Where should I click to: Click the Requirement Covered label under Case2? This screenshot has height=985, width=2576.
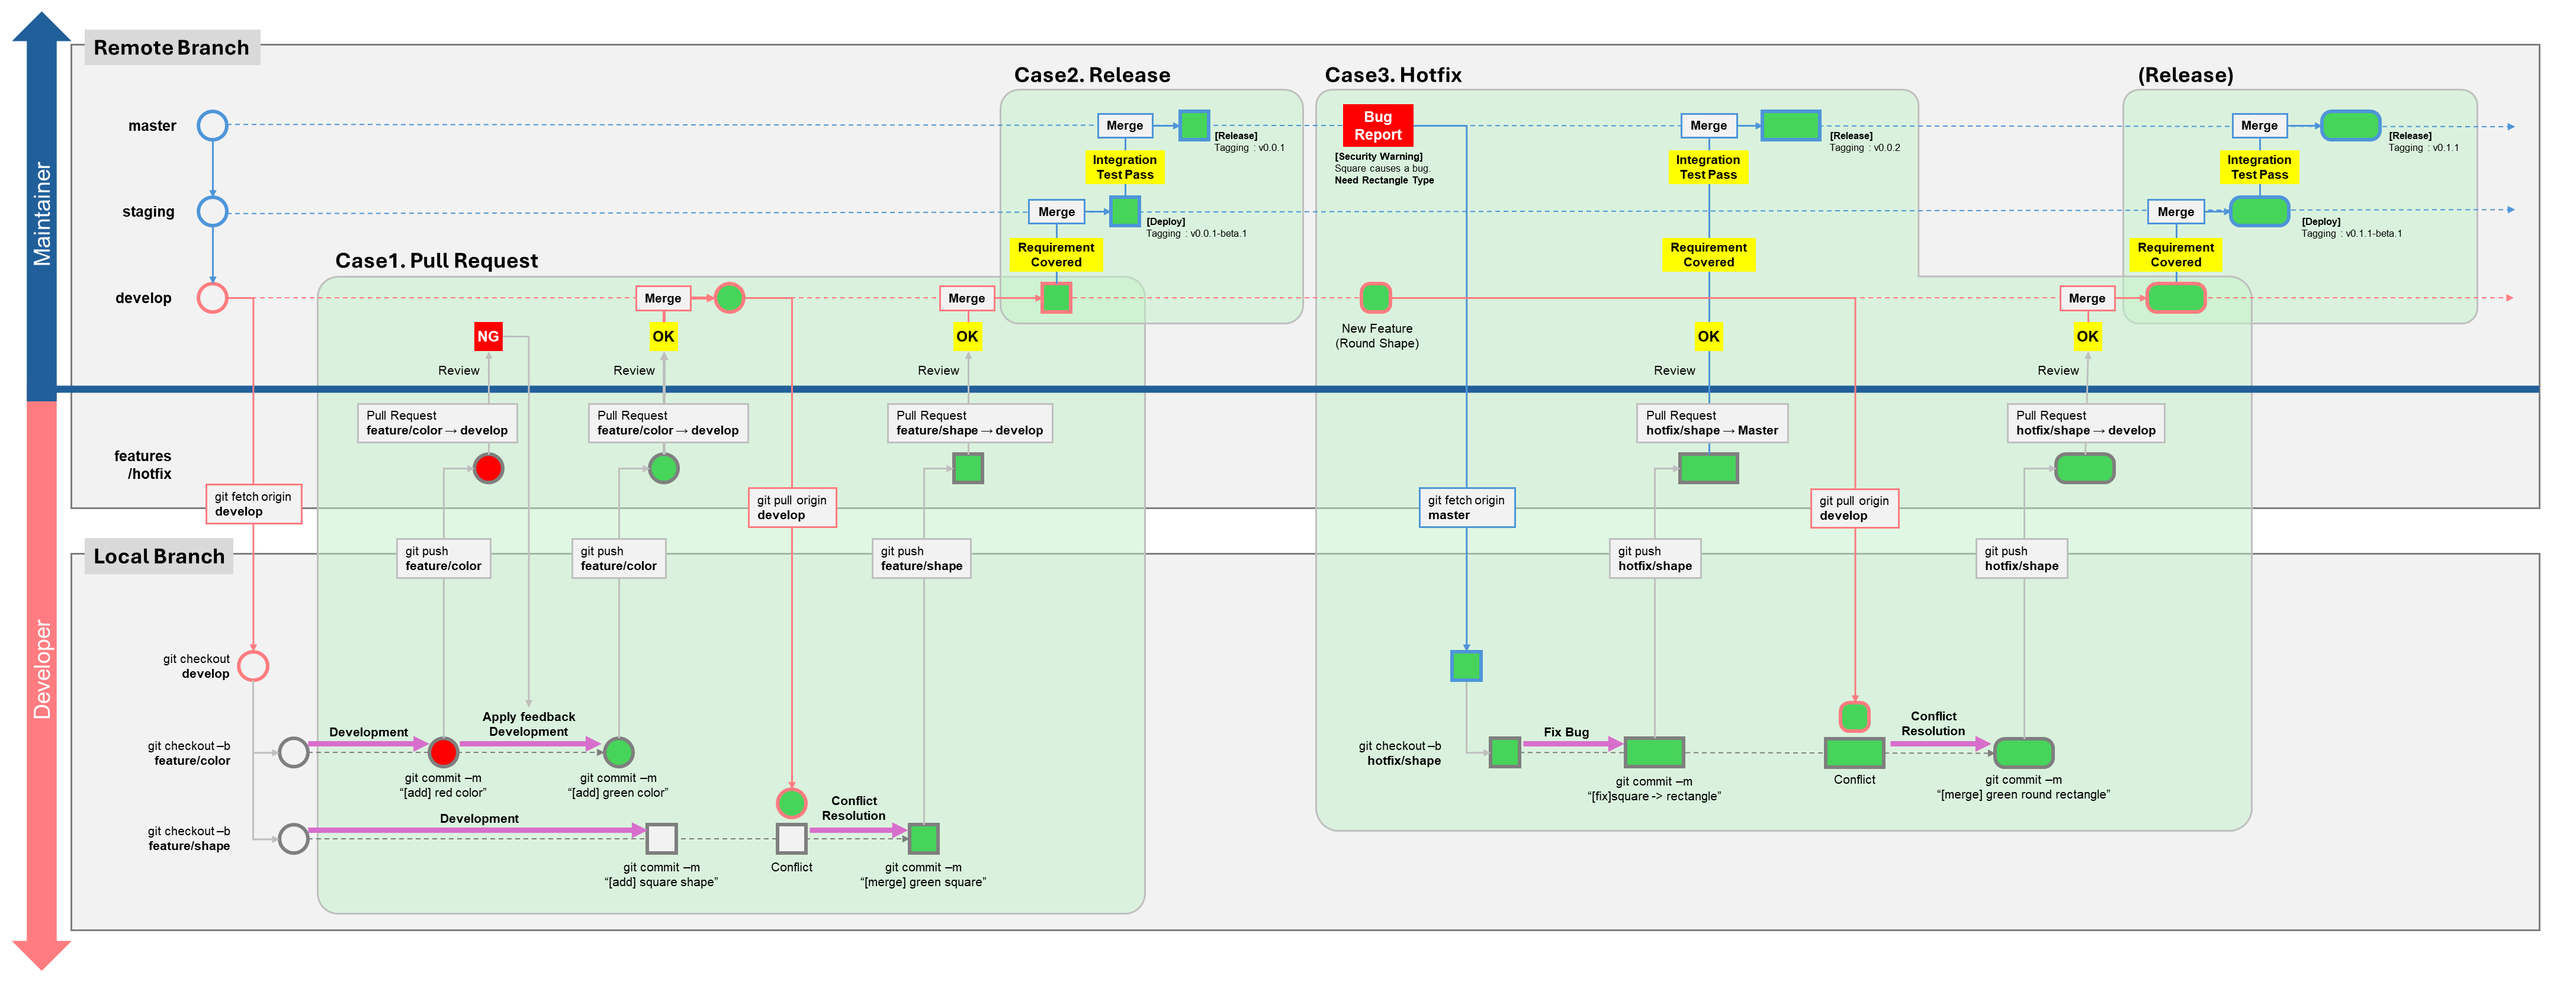pyautogui.click(x=1056, y=254)
